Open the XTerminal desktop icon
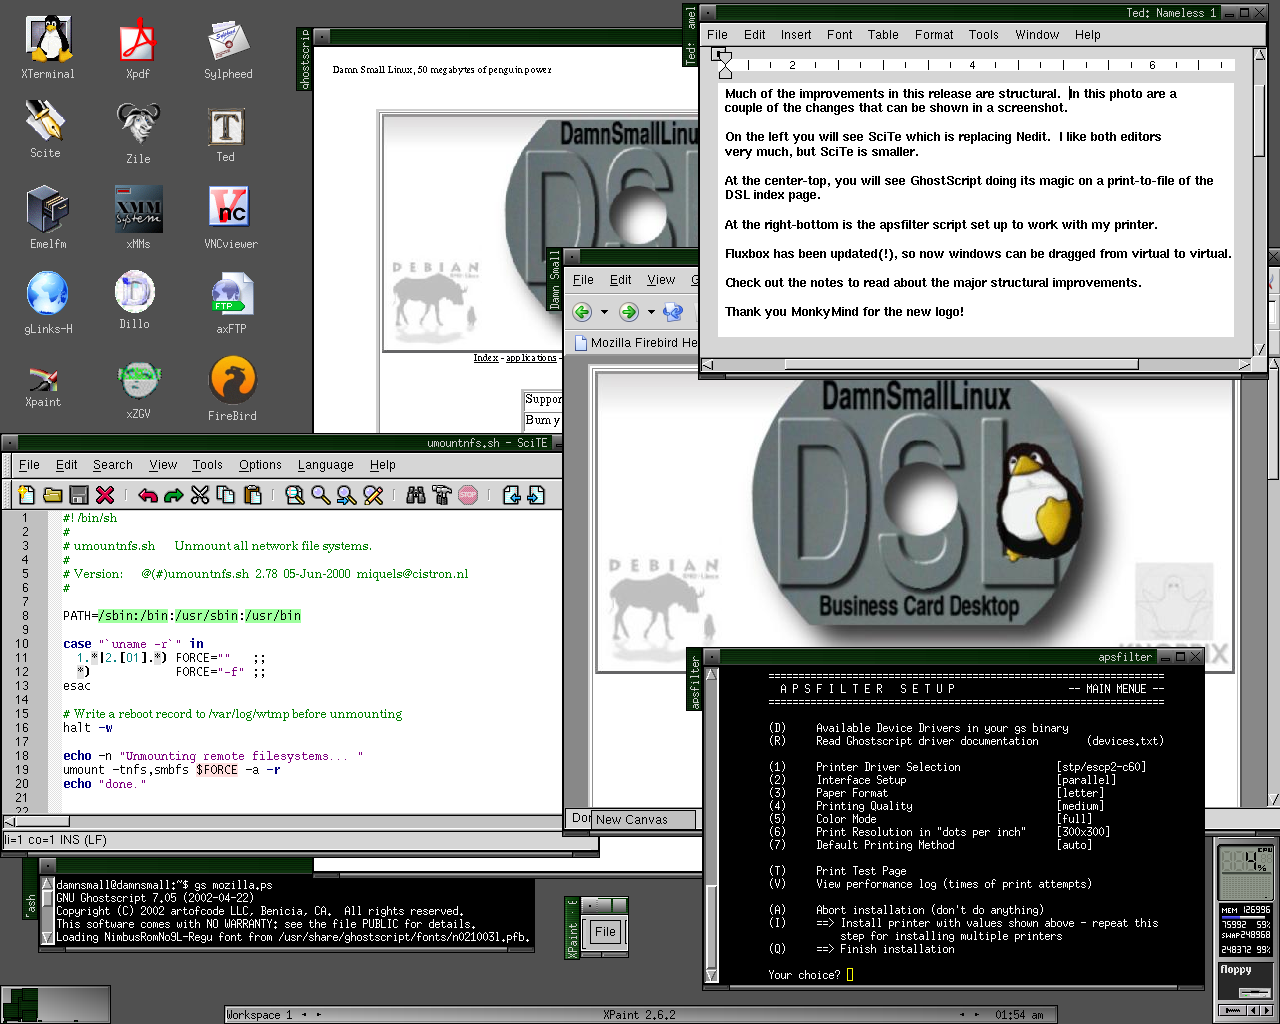This screenshot has width=1280, height=1024. pyautogui.click(x=48, y=47)
